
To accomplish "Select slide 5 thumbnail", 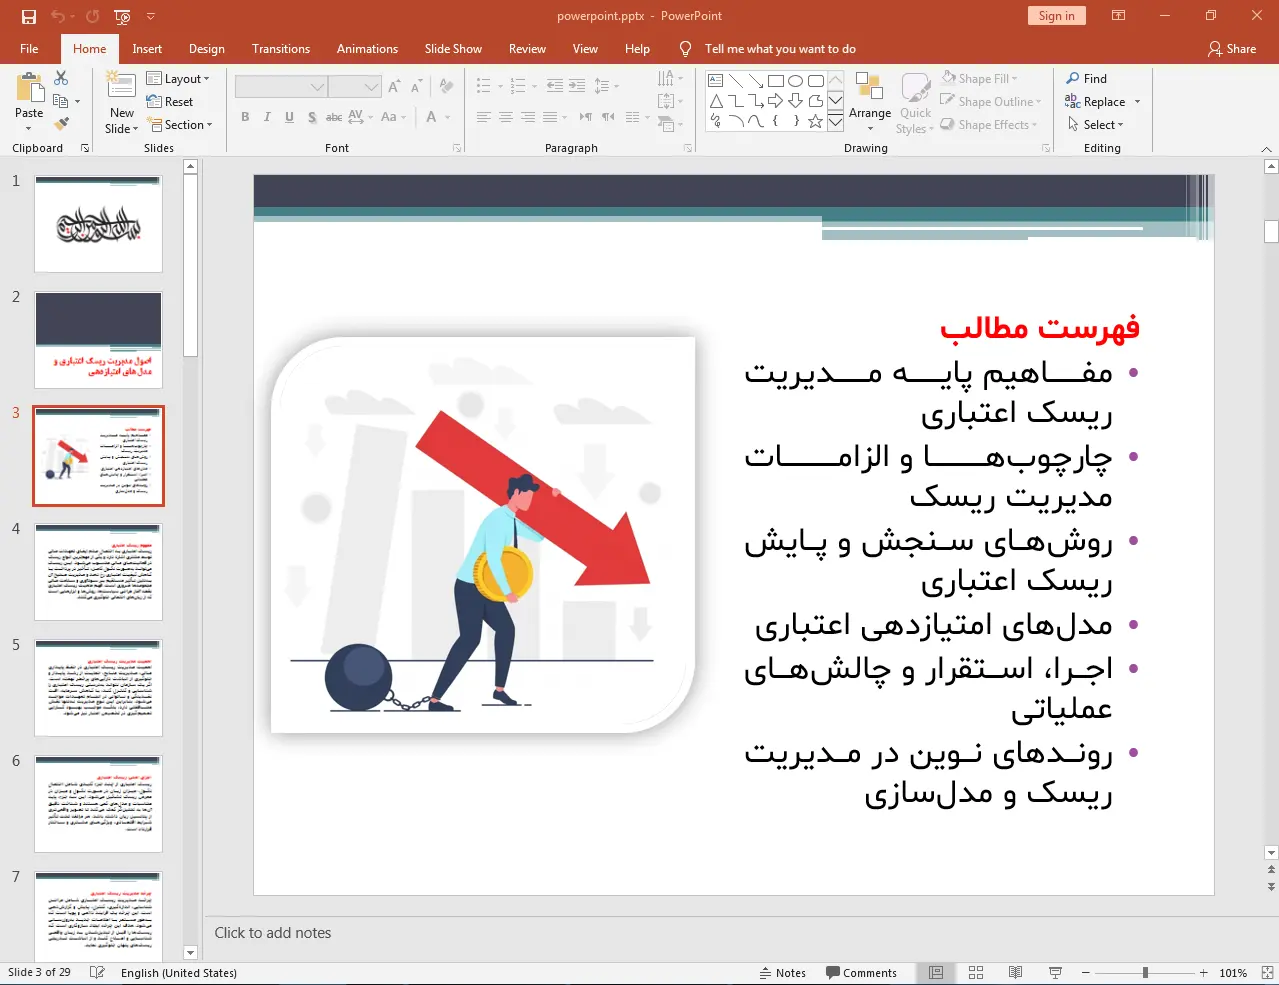I will tap(98, 688).
